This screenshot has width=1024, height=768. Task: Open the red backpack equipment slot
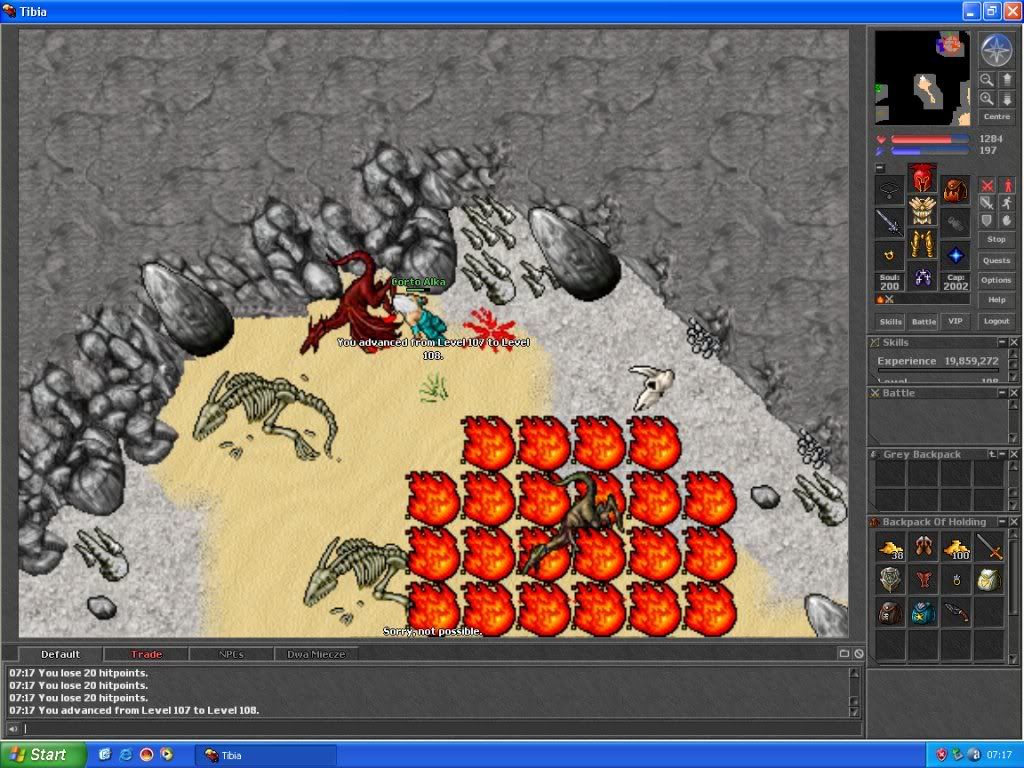[x=955, y=190]
